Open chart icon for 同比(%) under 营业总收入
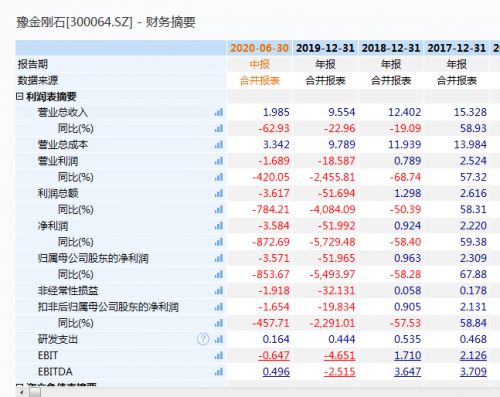 click(219, 128)
